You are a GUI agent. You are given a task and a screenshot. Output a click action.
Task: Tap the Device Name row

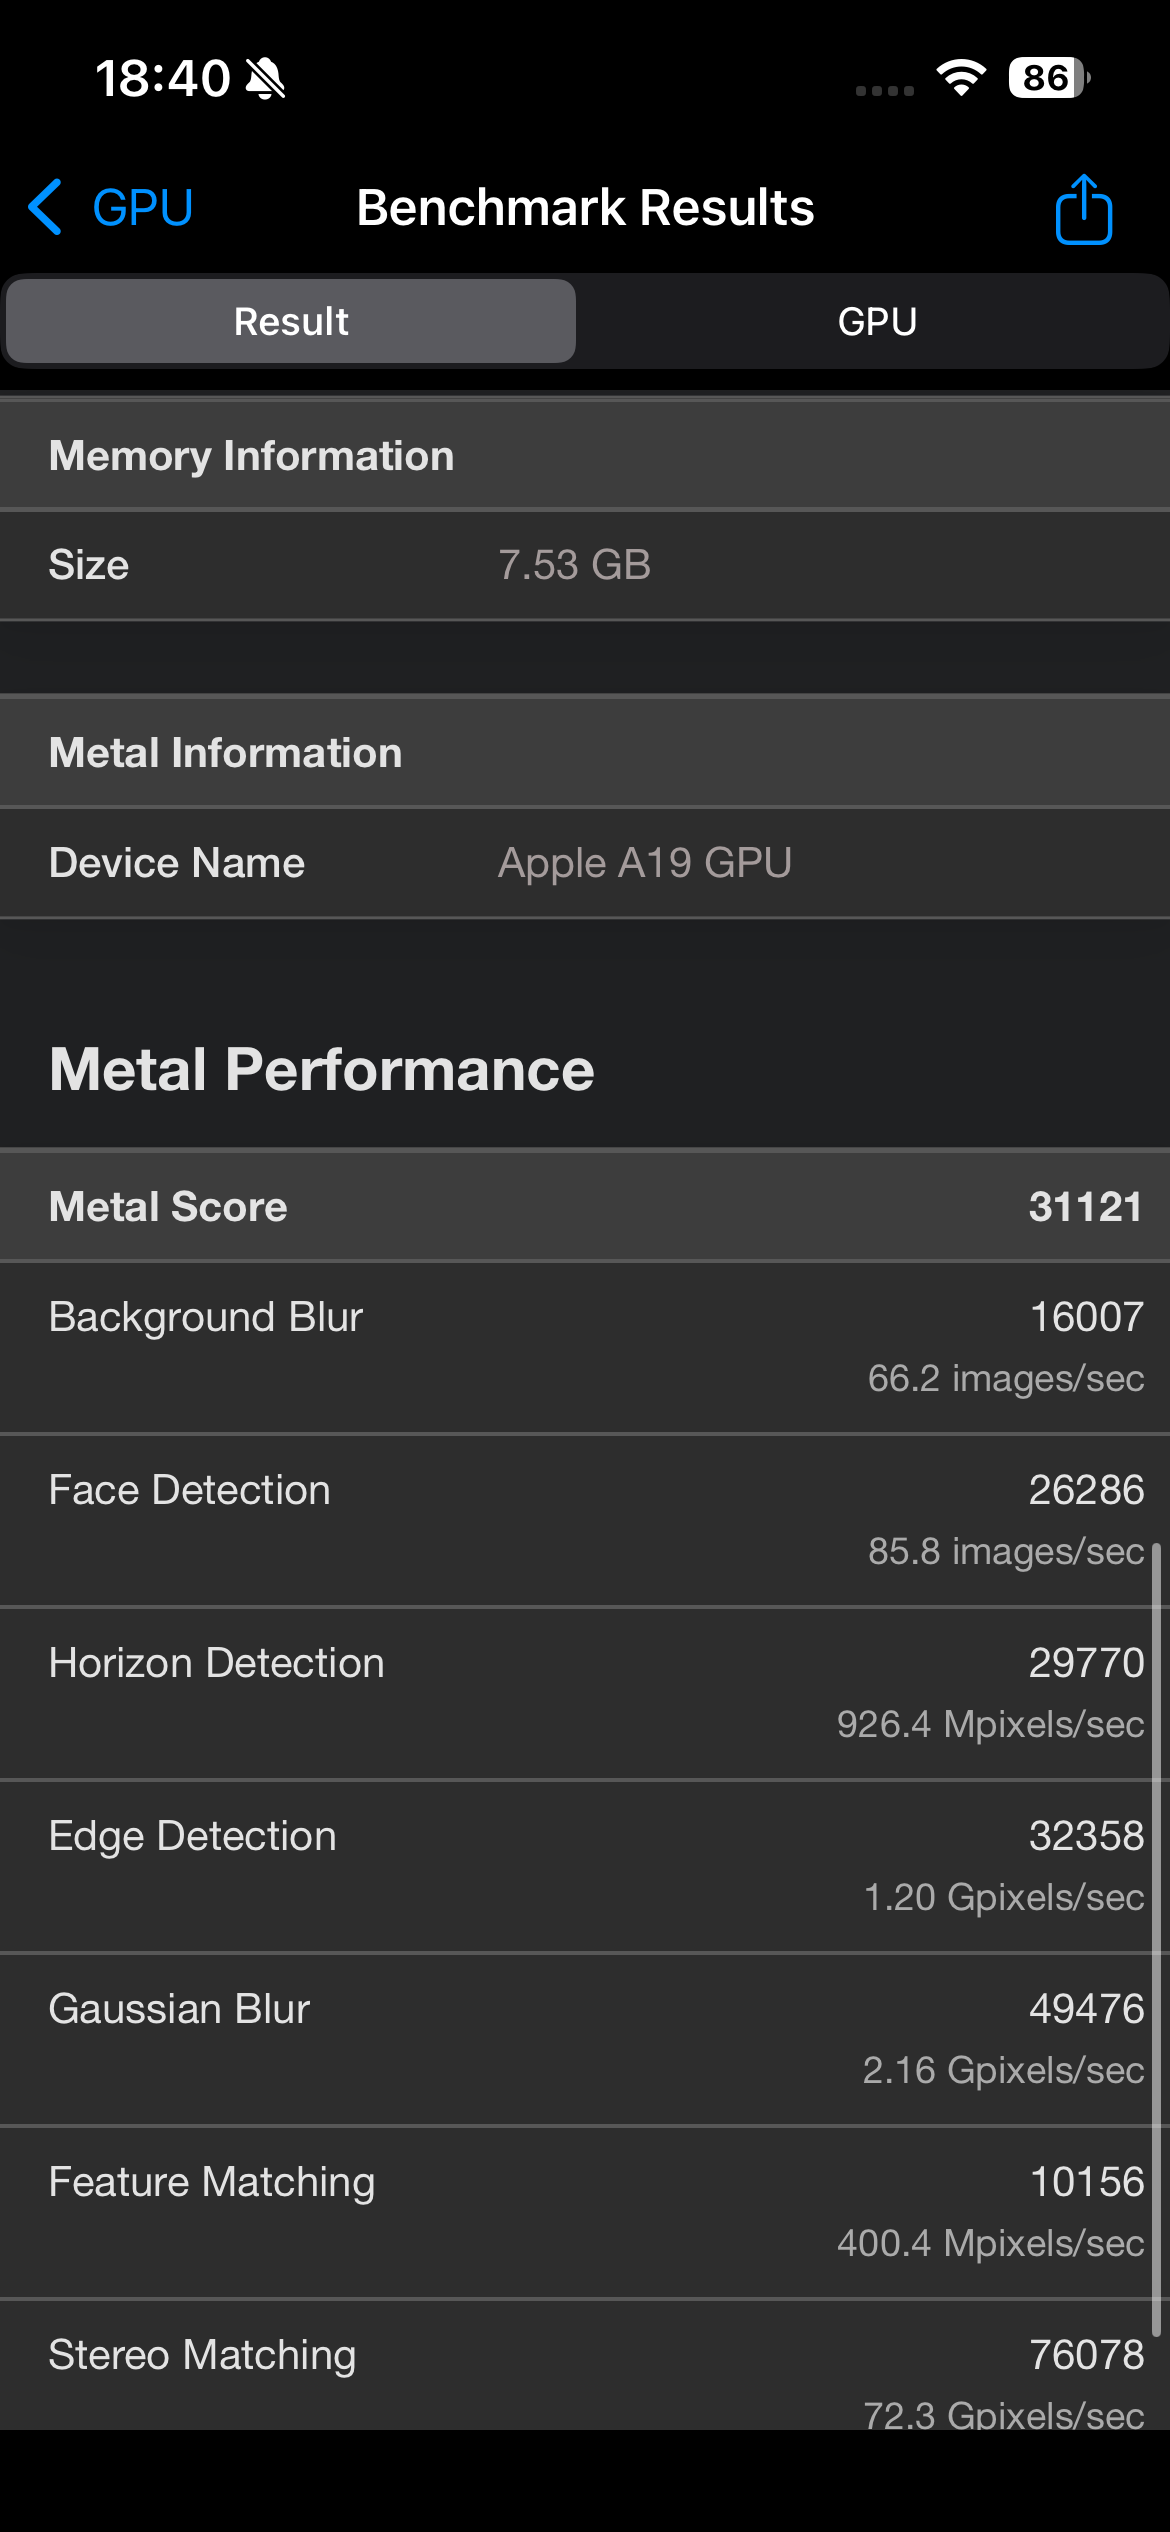[x=585, y=863]
